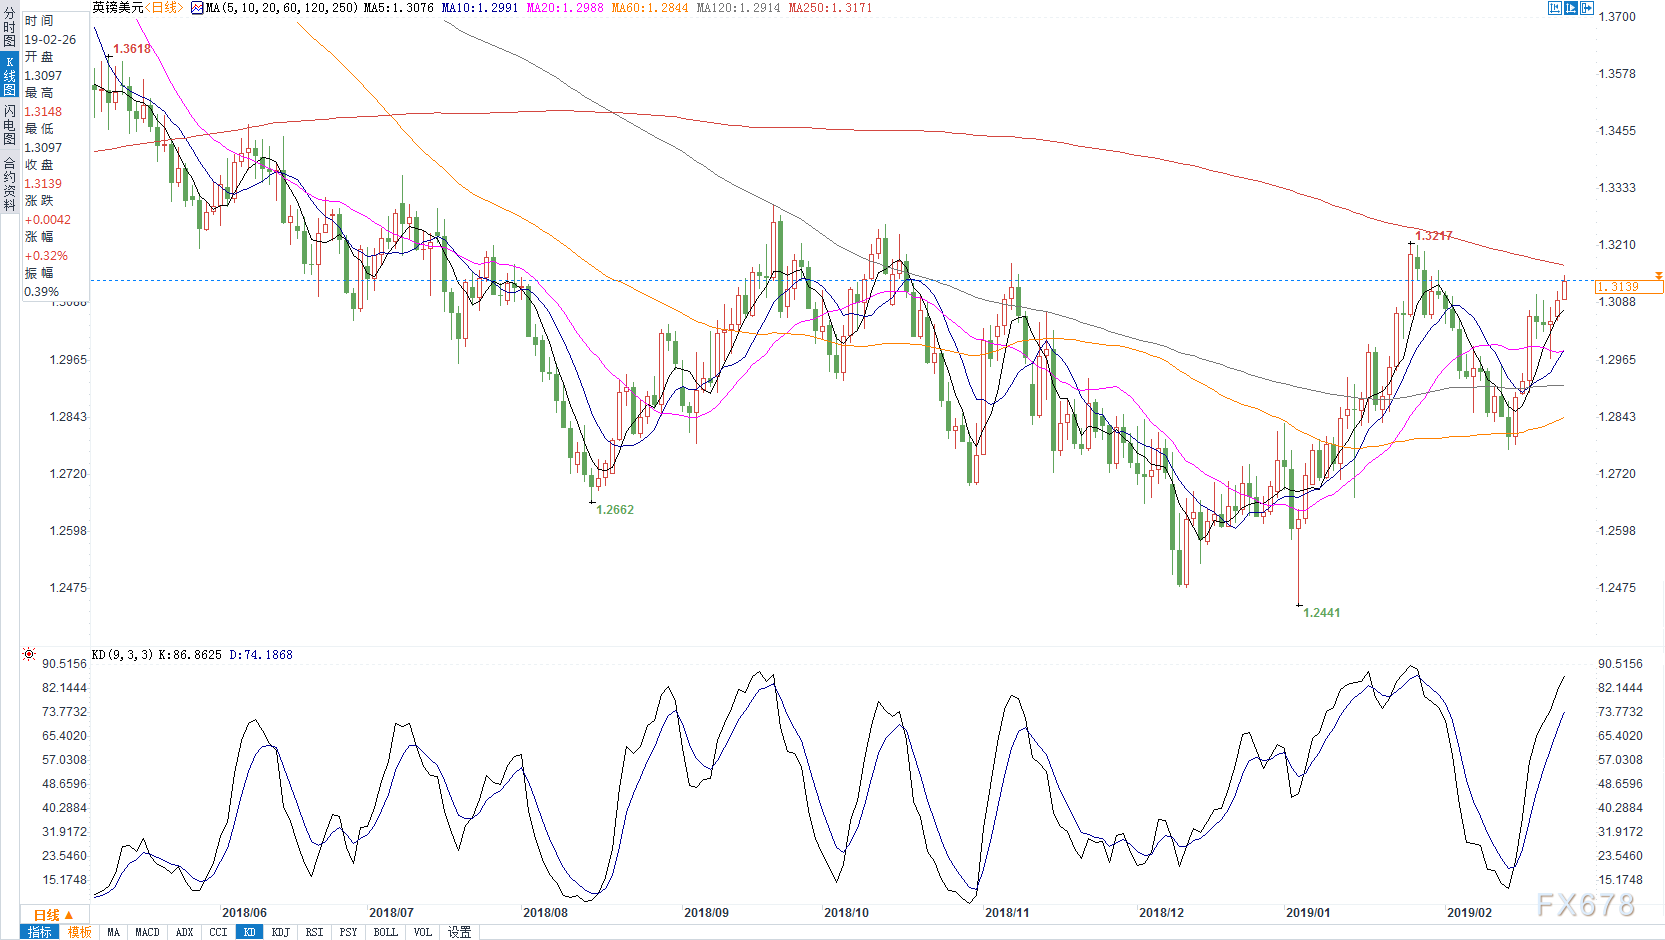Open the 设置 indicator settings
This screenshot has width=1665, height=940.
pyautogui.click(x=459, y=932)
